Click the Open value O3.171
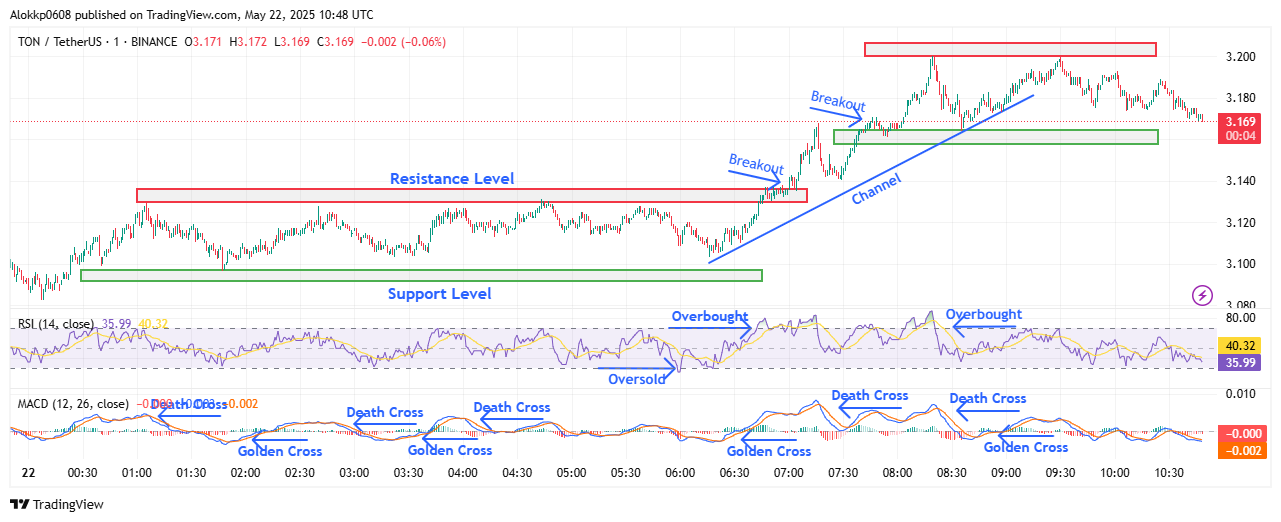The height and width of the screenshot is (522, 1281). pyautogui.click(x=201, y=42)
